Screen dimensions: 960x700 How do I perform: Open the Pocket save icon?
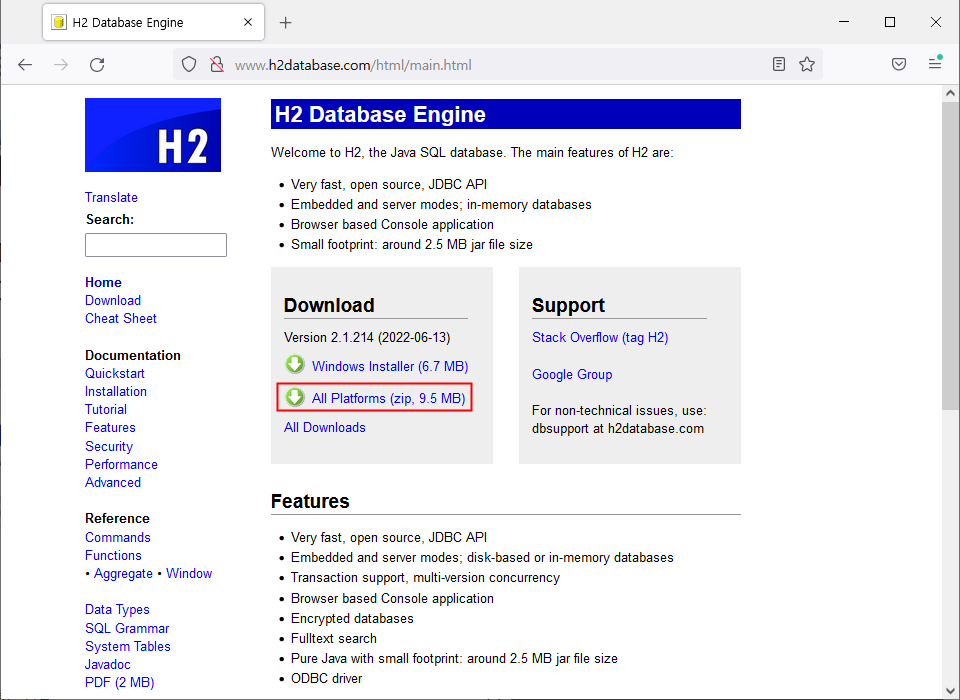(899, 64)
